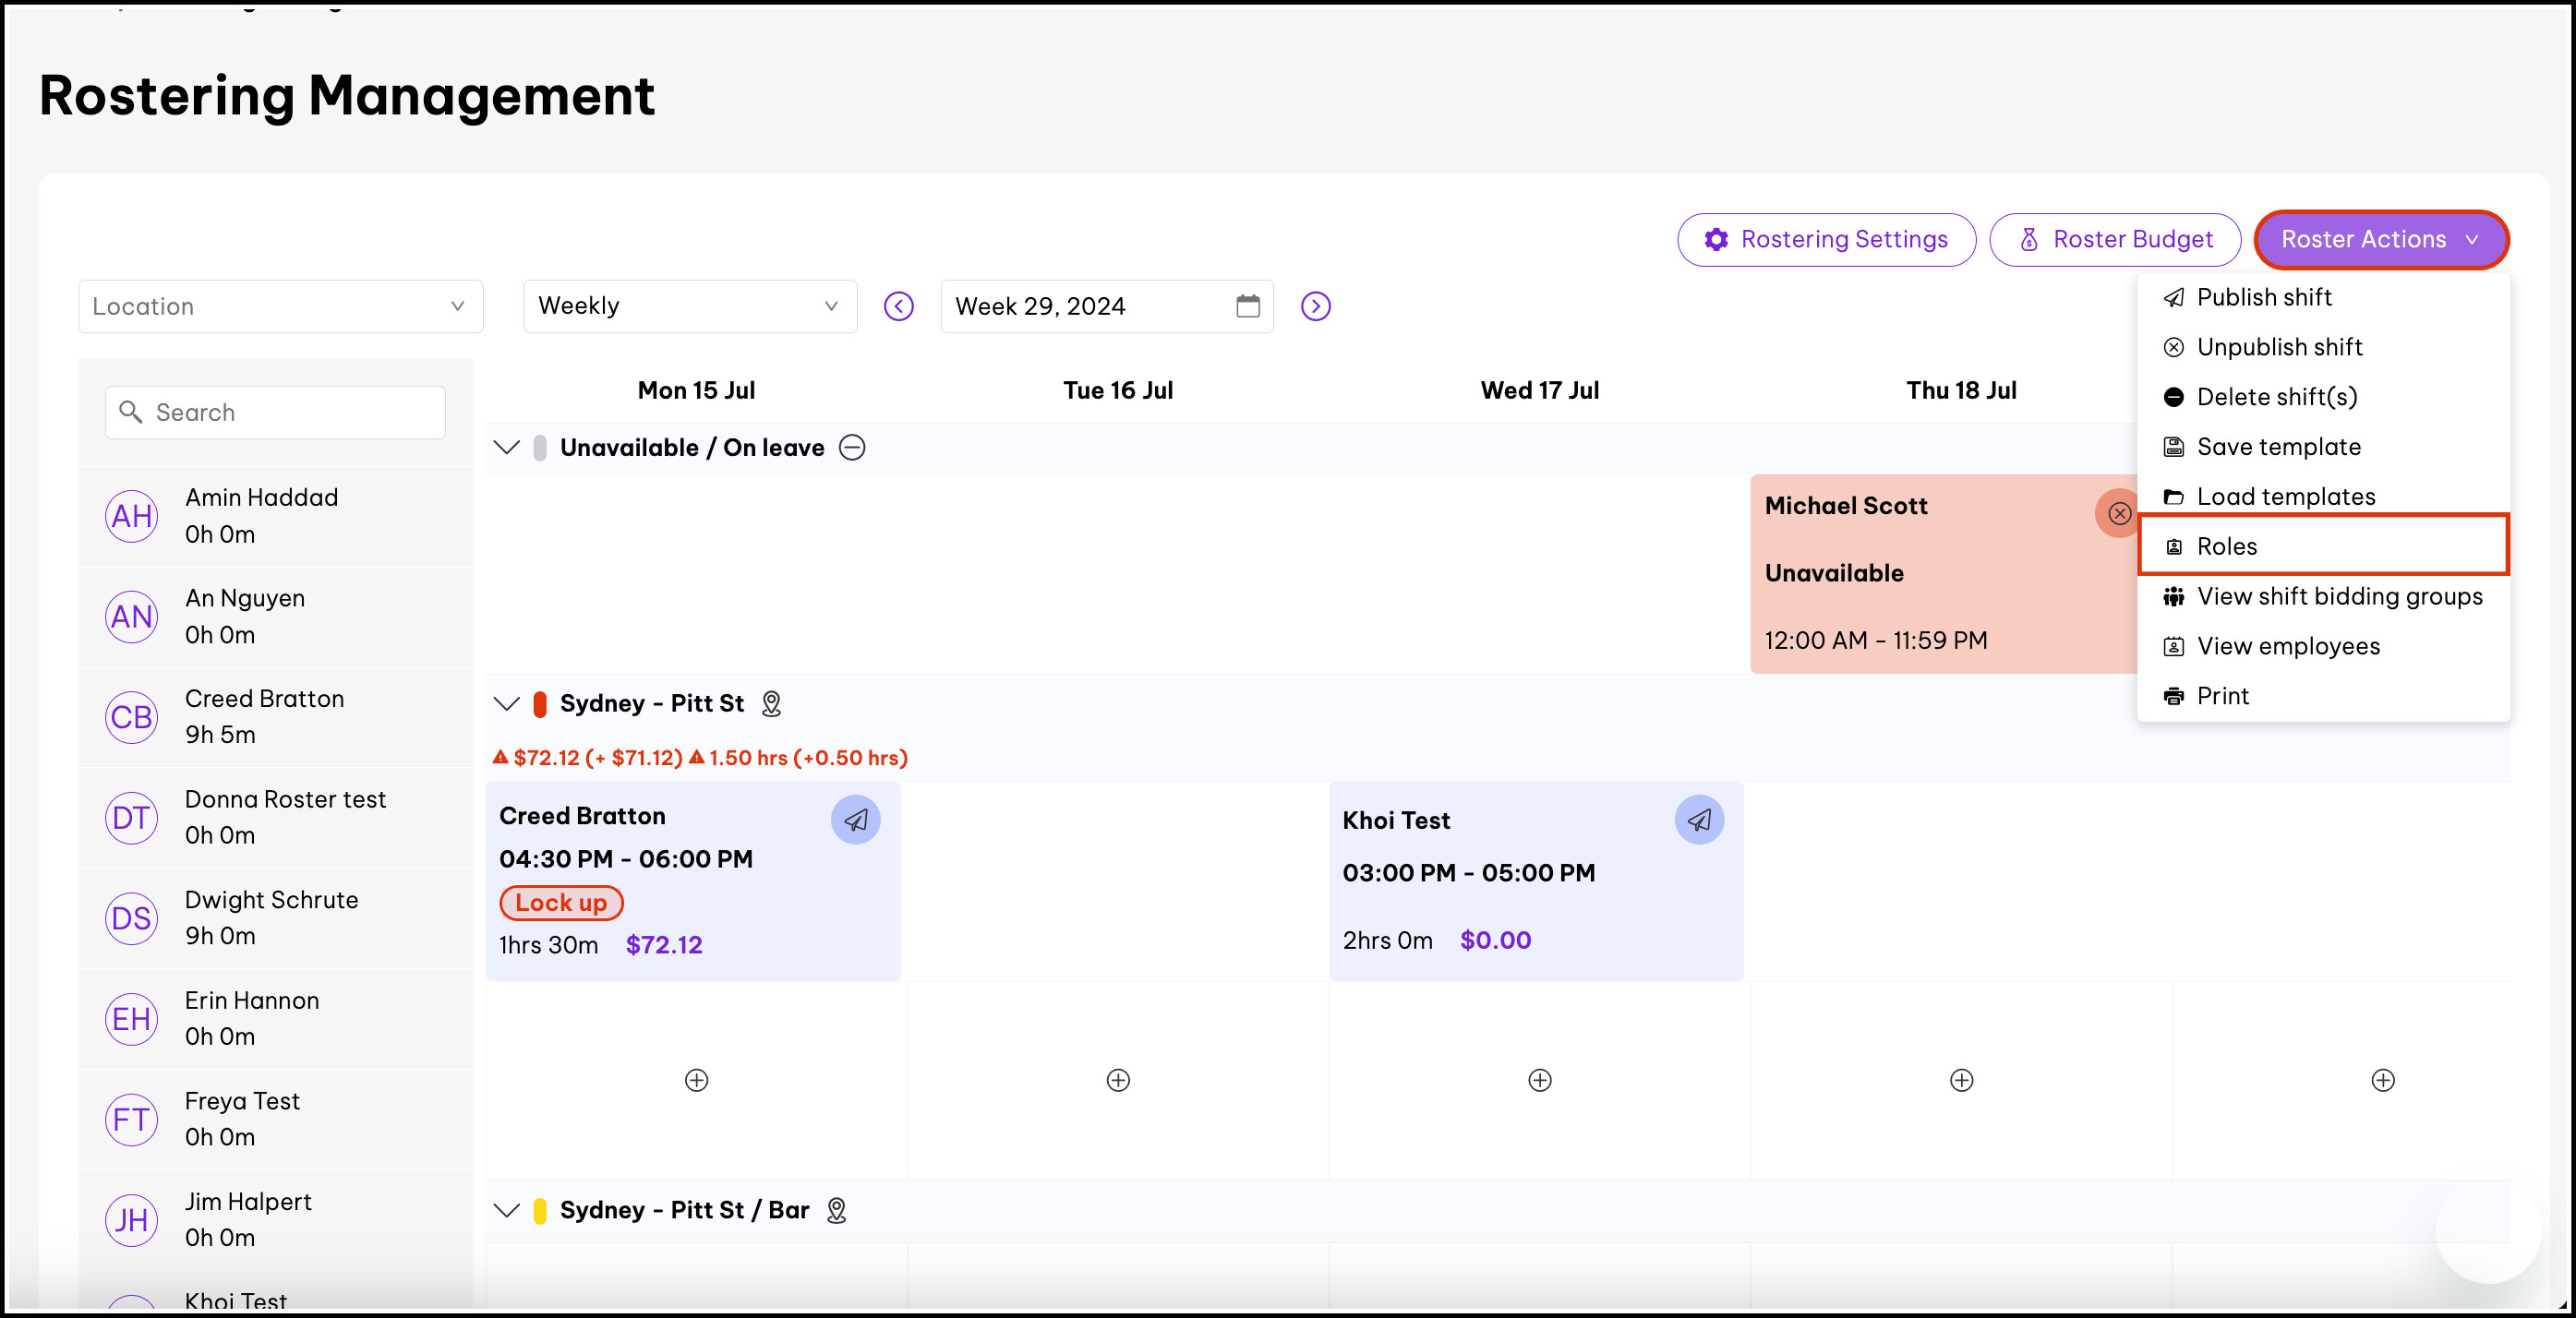
Task: Add shift on Monday with plus icon
Action: 696,1080
